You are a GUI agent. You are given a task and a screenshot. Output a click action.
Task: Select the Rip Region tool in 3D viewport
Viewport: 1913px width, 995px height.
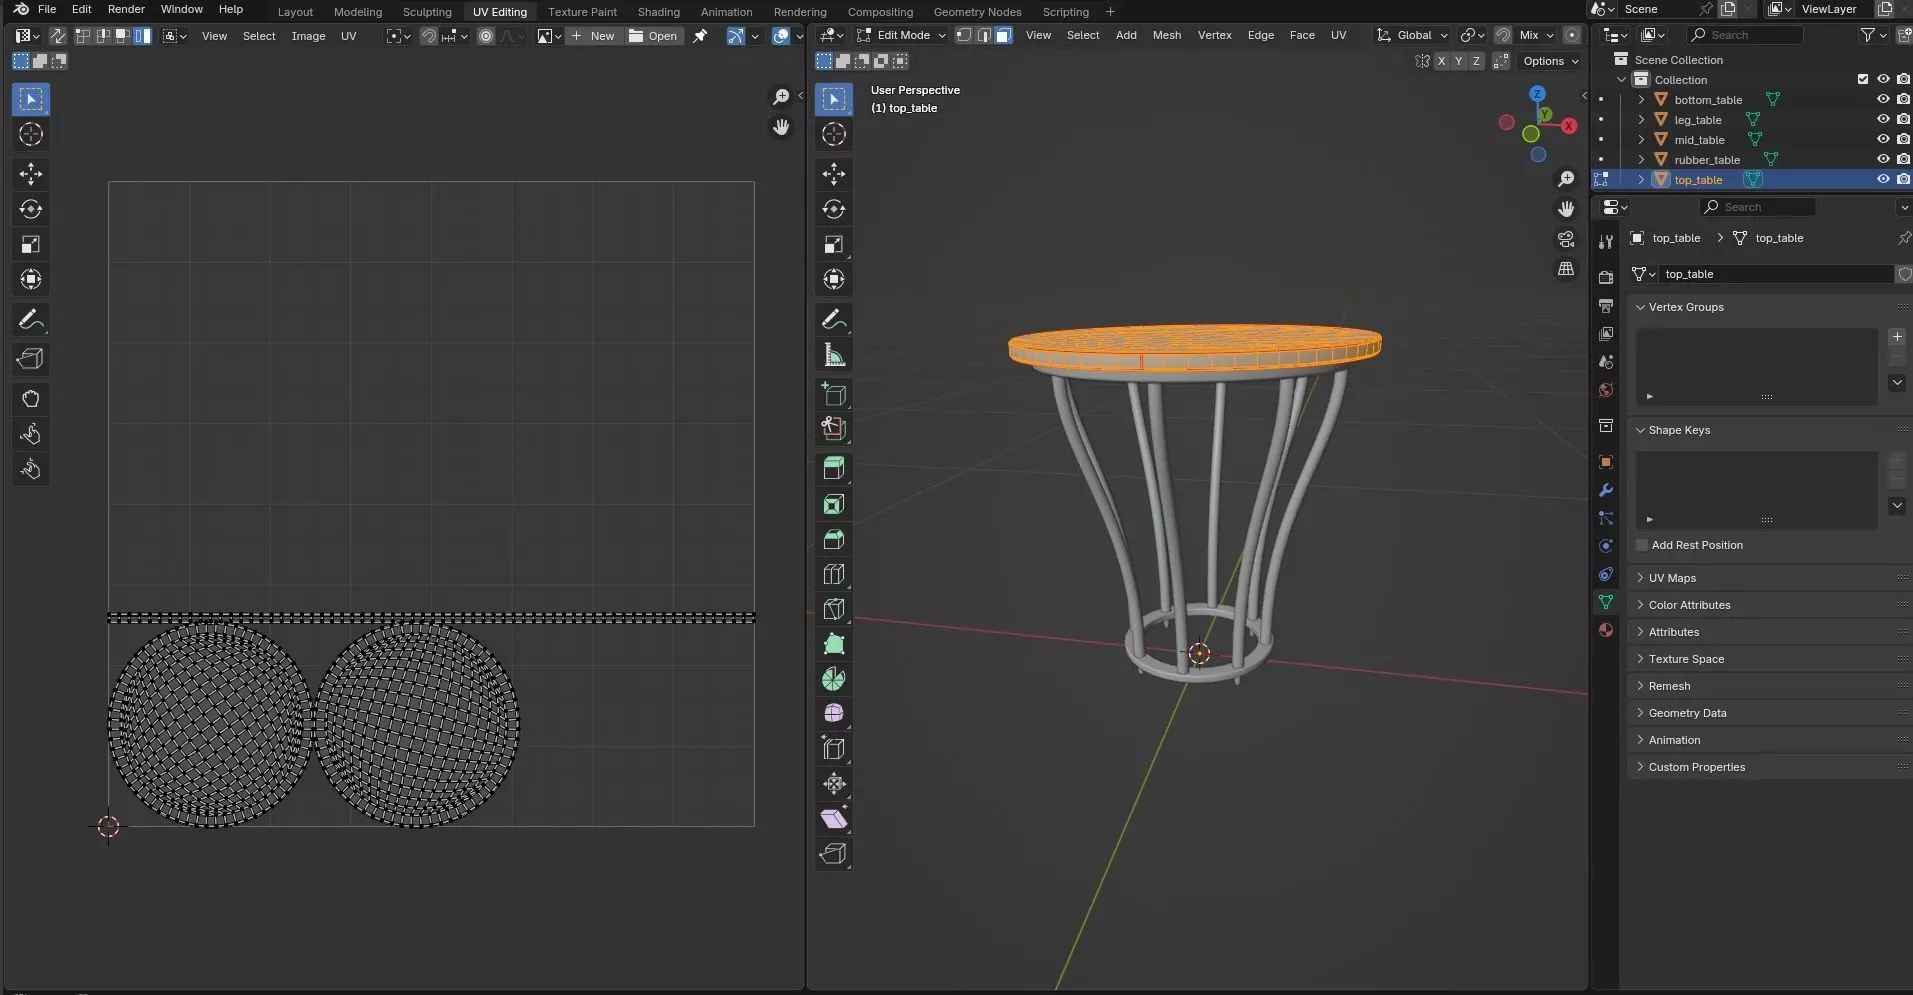coord(834,853)
